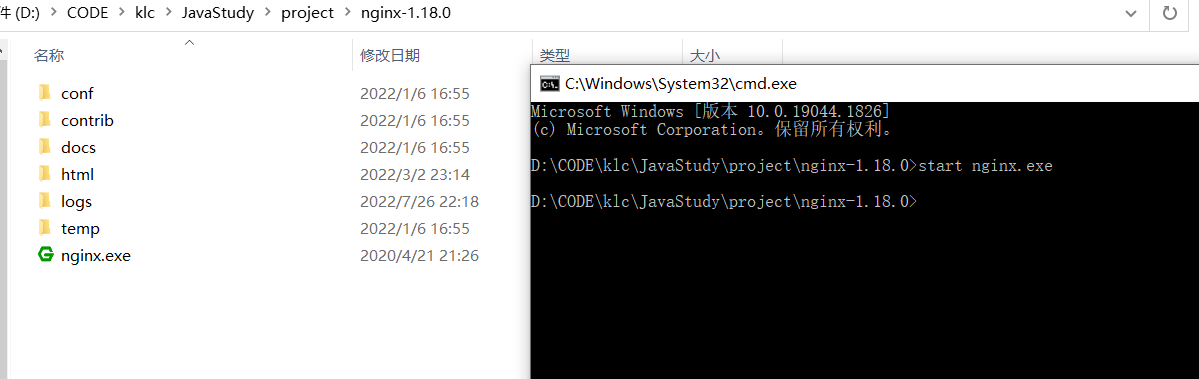Click the green nginx.exe file icon
This screenshot has width=1199, height=379.
46,254
